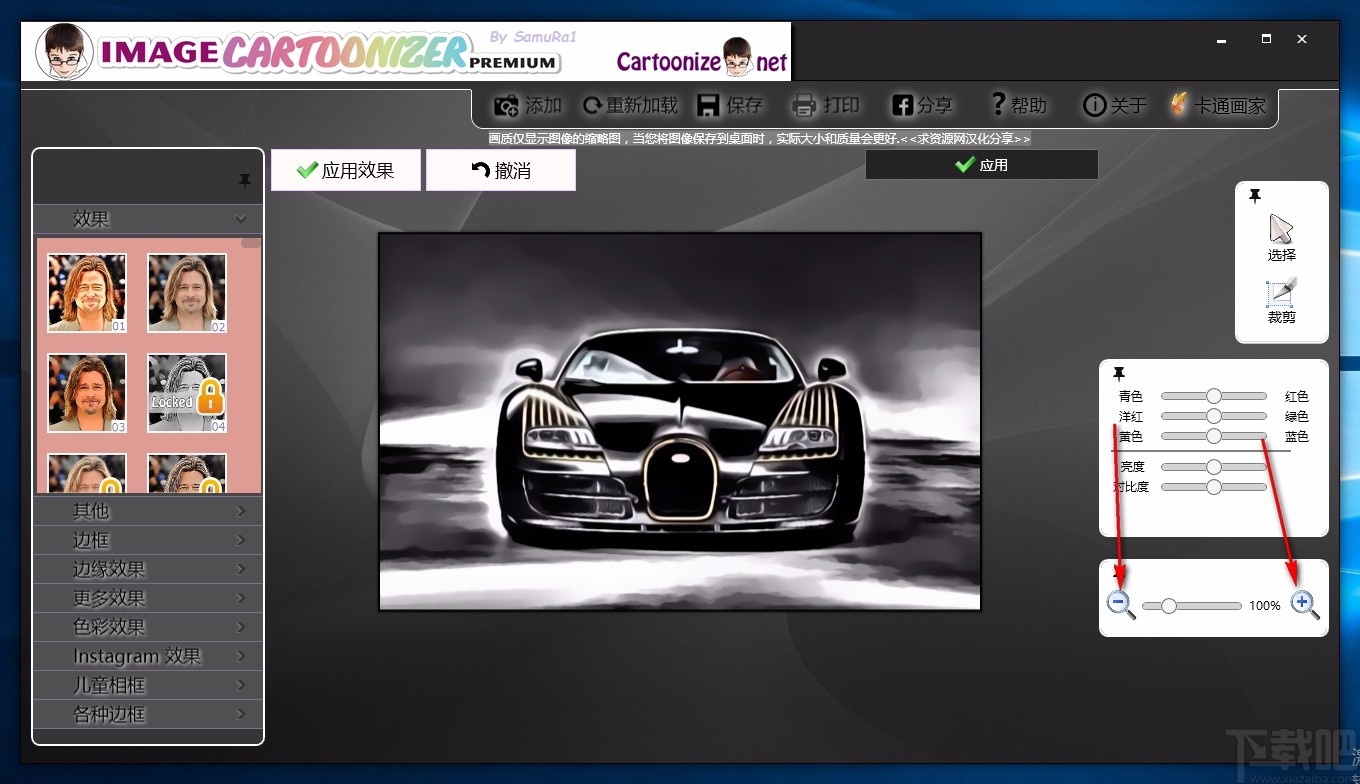
Task: Open 卡通画家 paintbrush icon
Action: pyautogui.click(x=1180, y=104)
